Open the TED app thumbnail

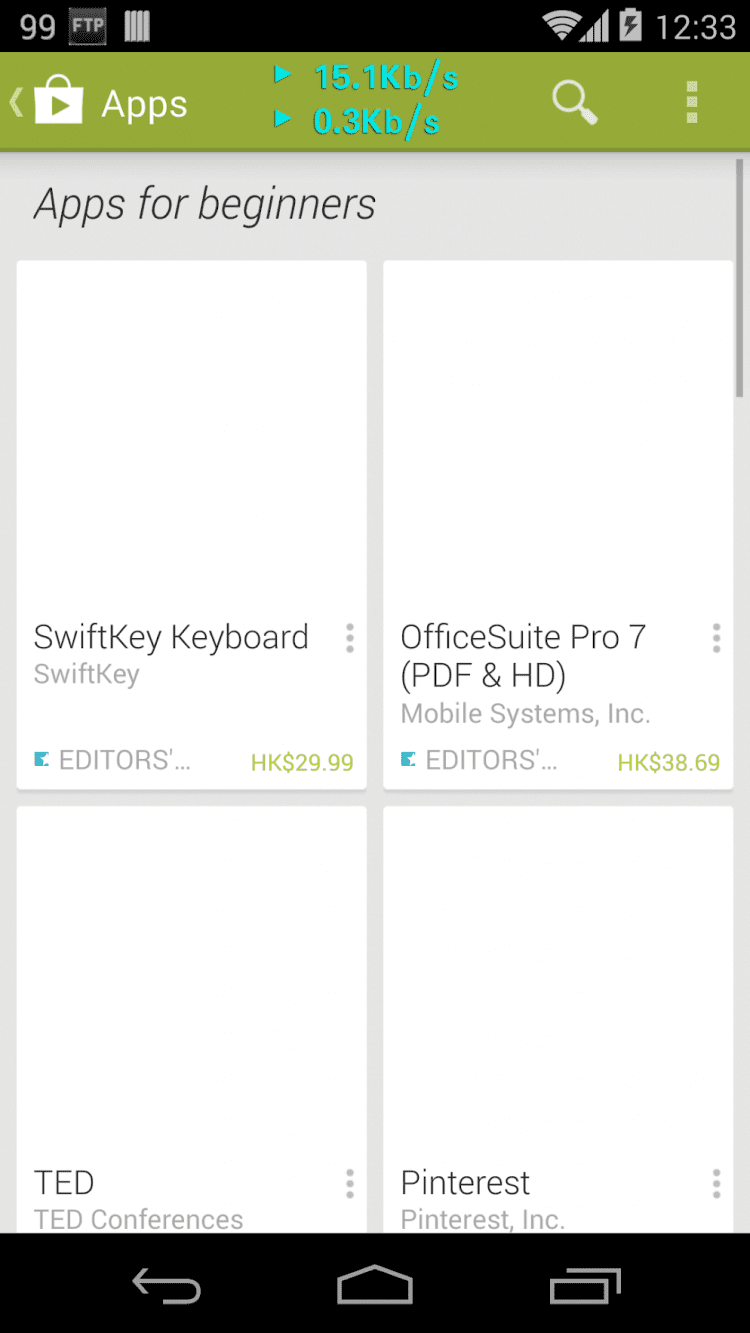click(x=191, y=980)
